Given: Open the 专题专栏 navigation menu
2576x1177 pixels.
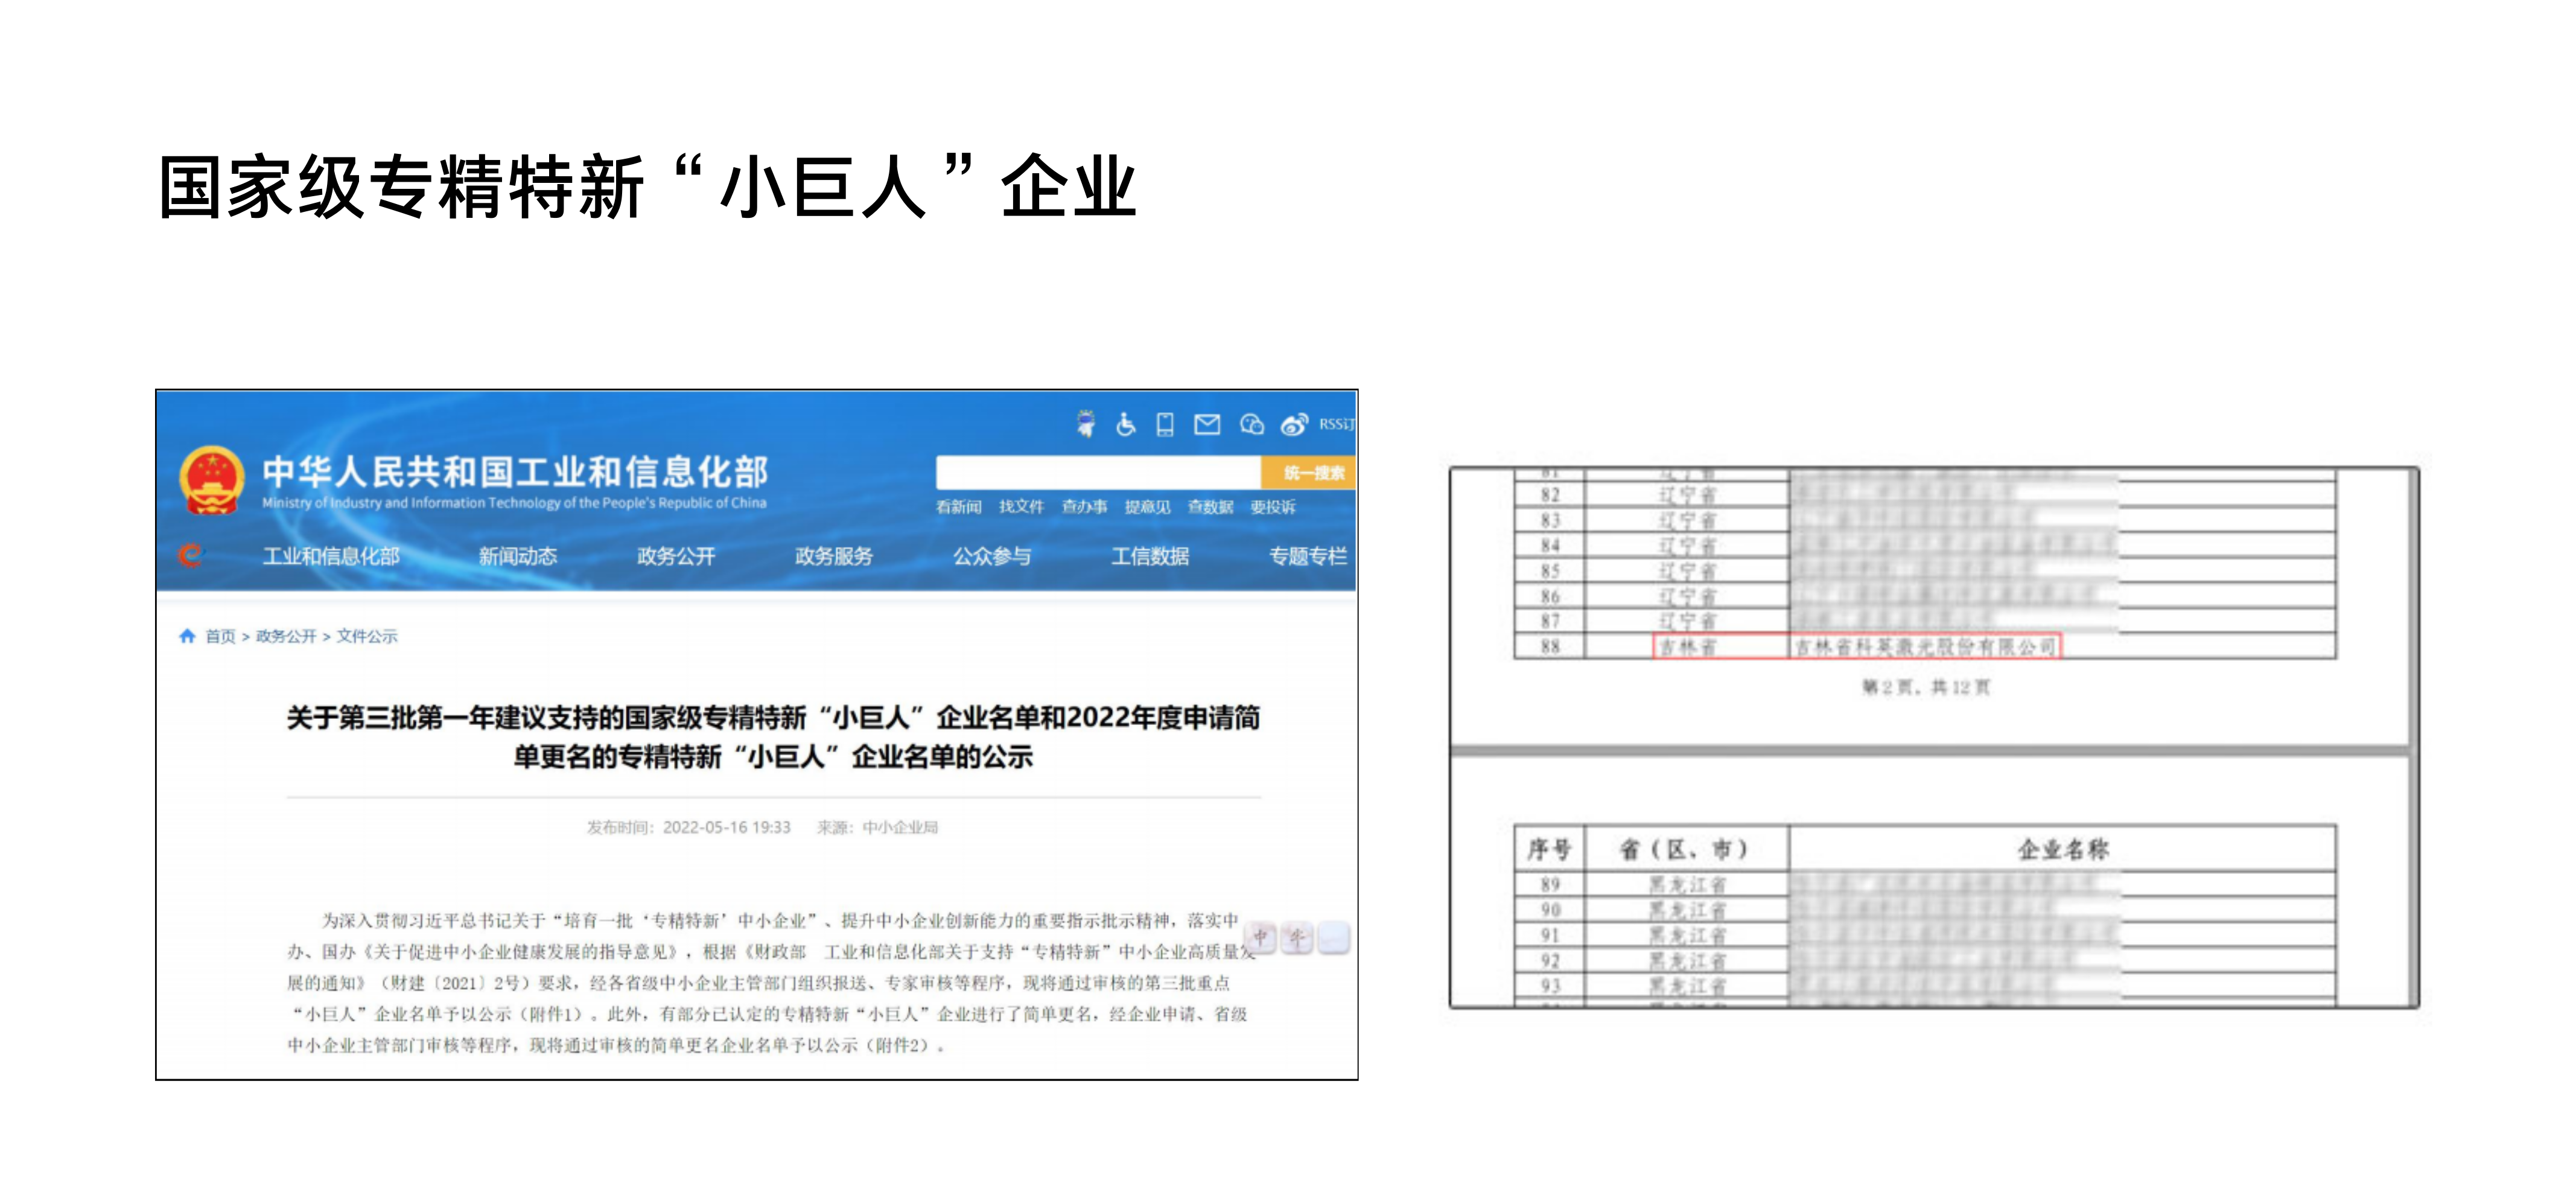Looking at the screenshot, I should [x=1308, y=556].
